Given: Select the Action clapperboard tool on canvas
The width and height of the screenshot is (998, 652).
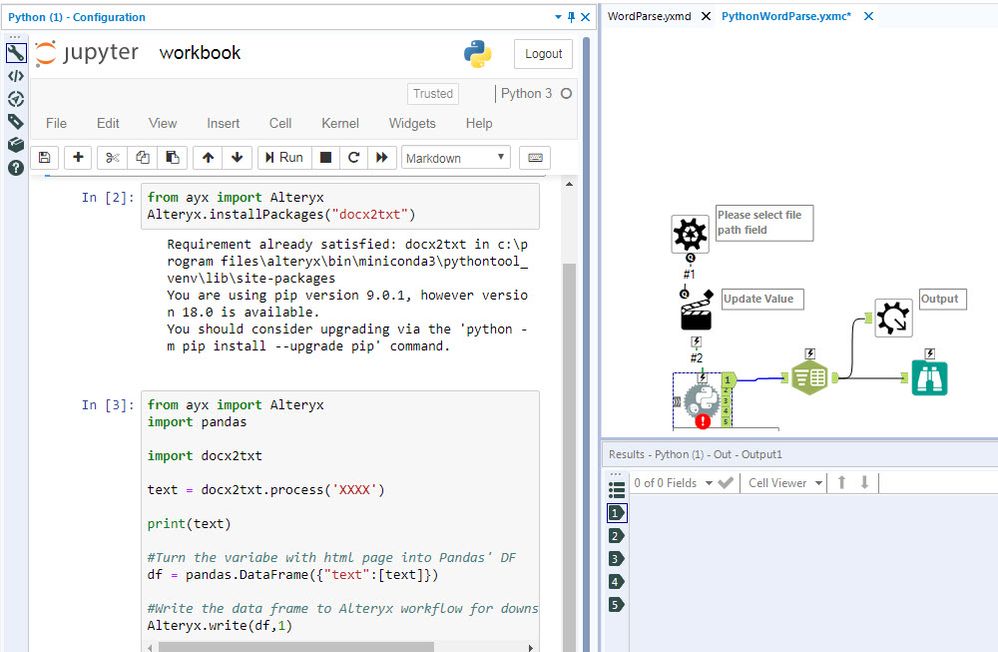Looking at the screenshot, I should 696,310.
